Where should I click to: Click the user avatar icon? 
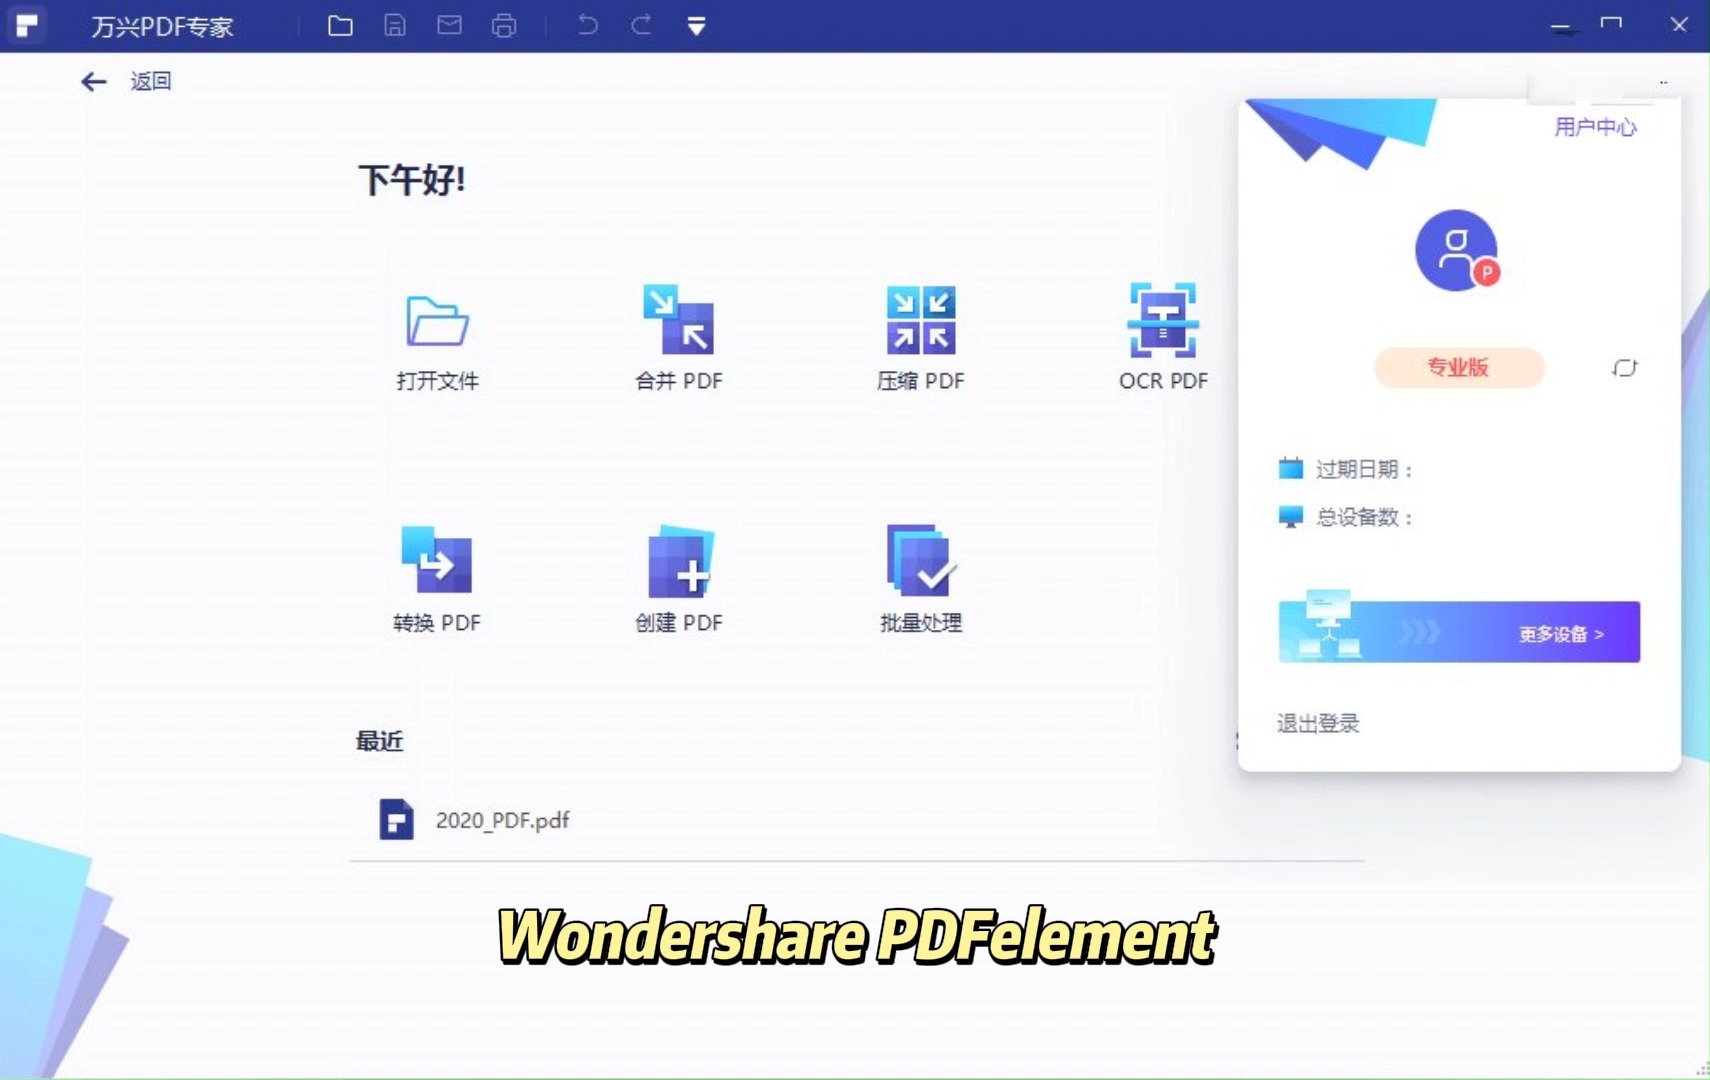[x=1457, y=250]
